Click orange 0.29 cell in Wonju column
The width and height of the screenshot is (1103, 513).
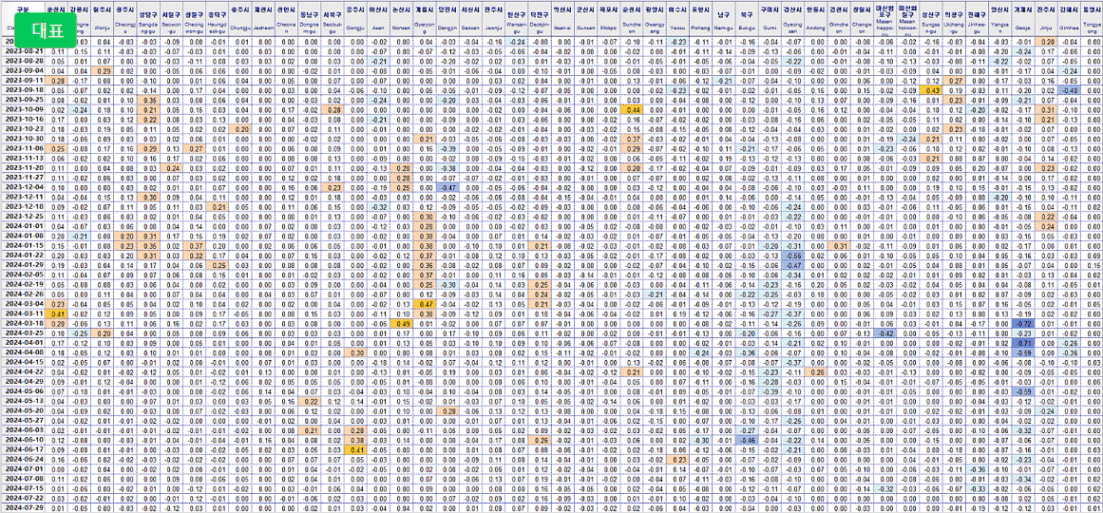(103, 71)
